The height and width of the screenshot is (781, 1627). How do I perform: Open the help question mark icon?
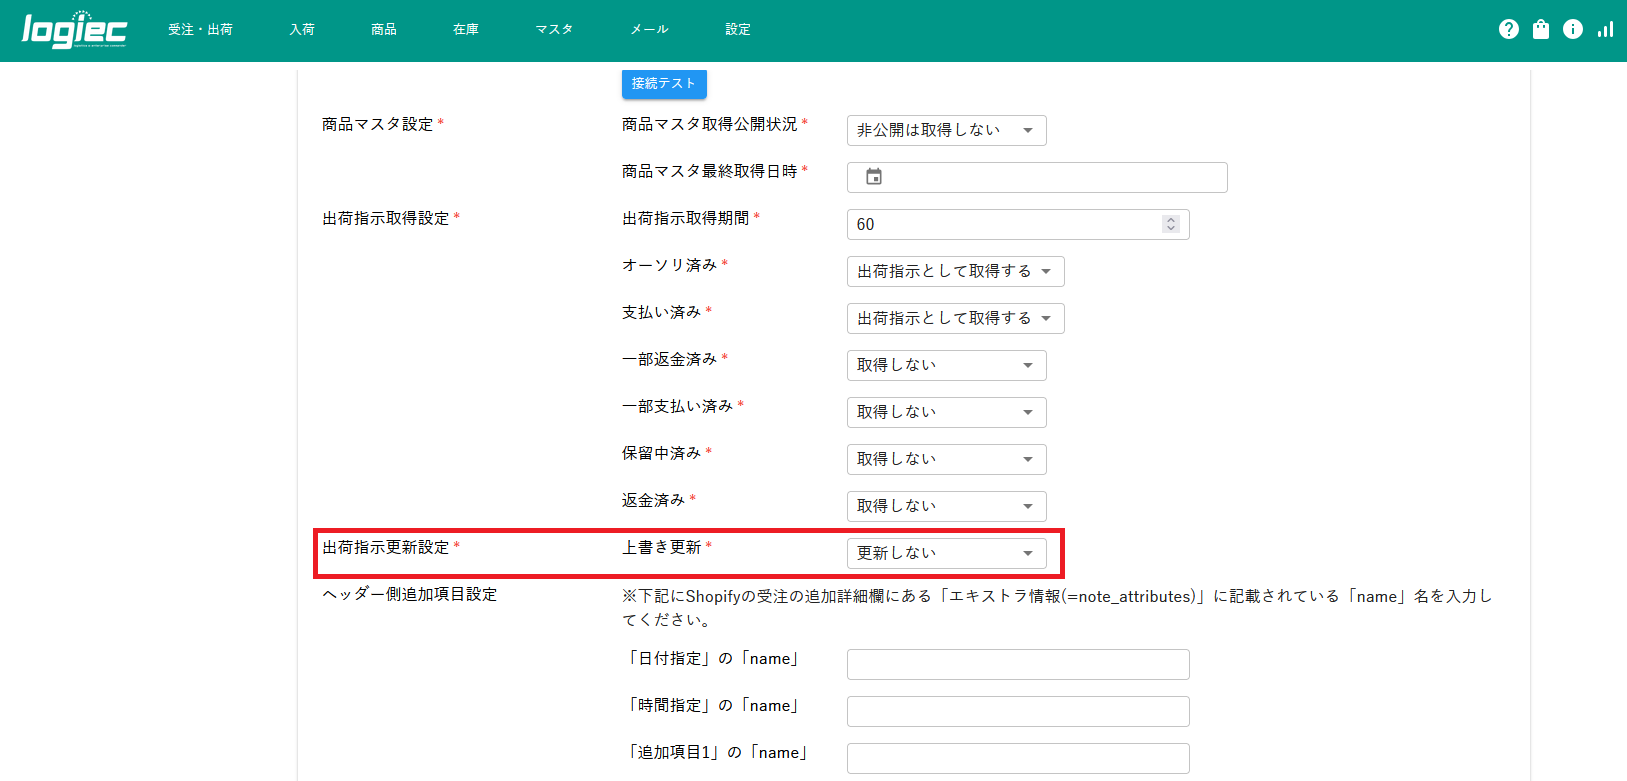(x=1508, y=30)
